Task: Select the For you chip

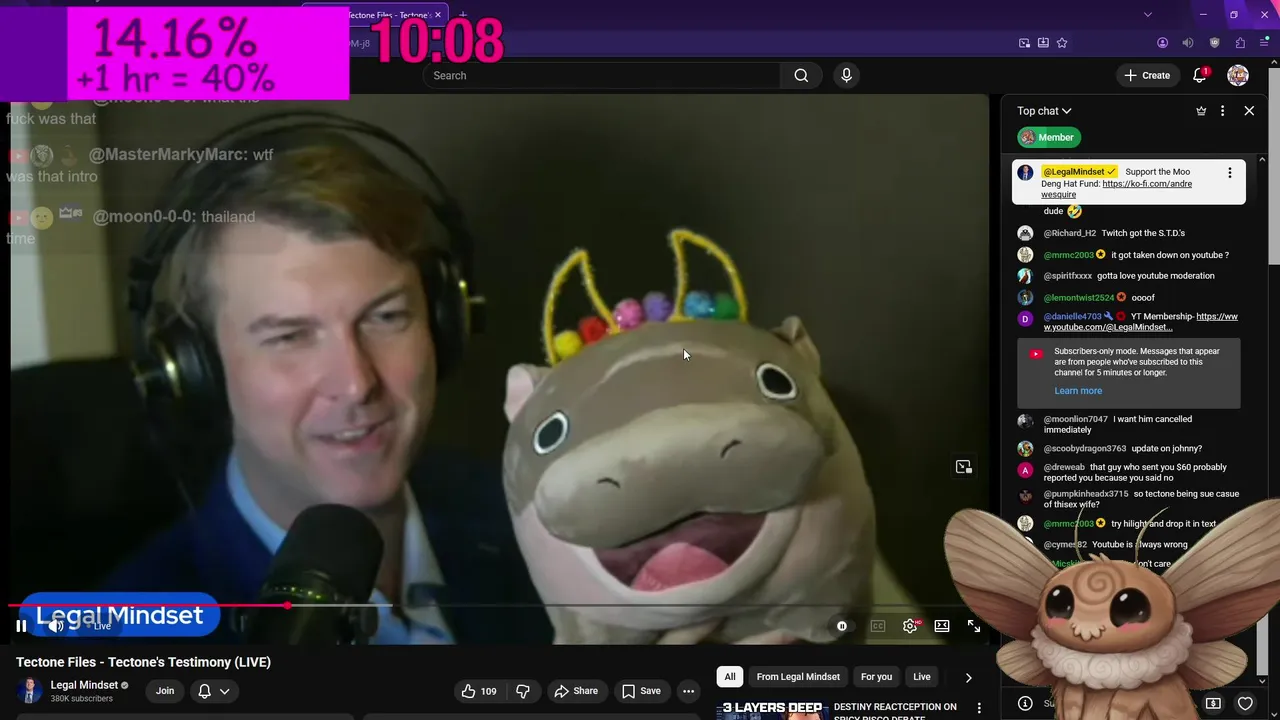Action: click(876, 677)
